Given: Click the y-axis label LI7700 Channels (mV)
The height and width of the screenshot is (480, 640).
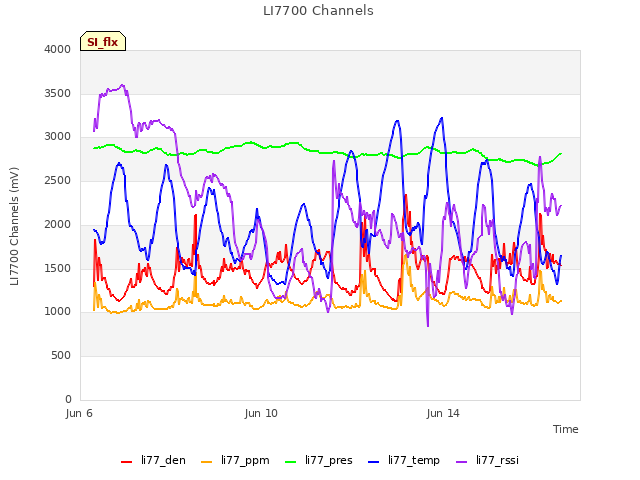Looking at the screenshot, I should click(x=14, y=226).
